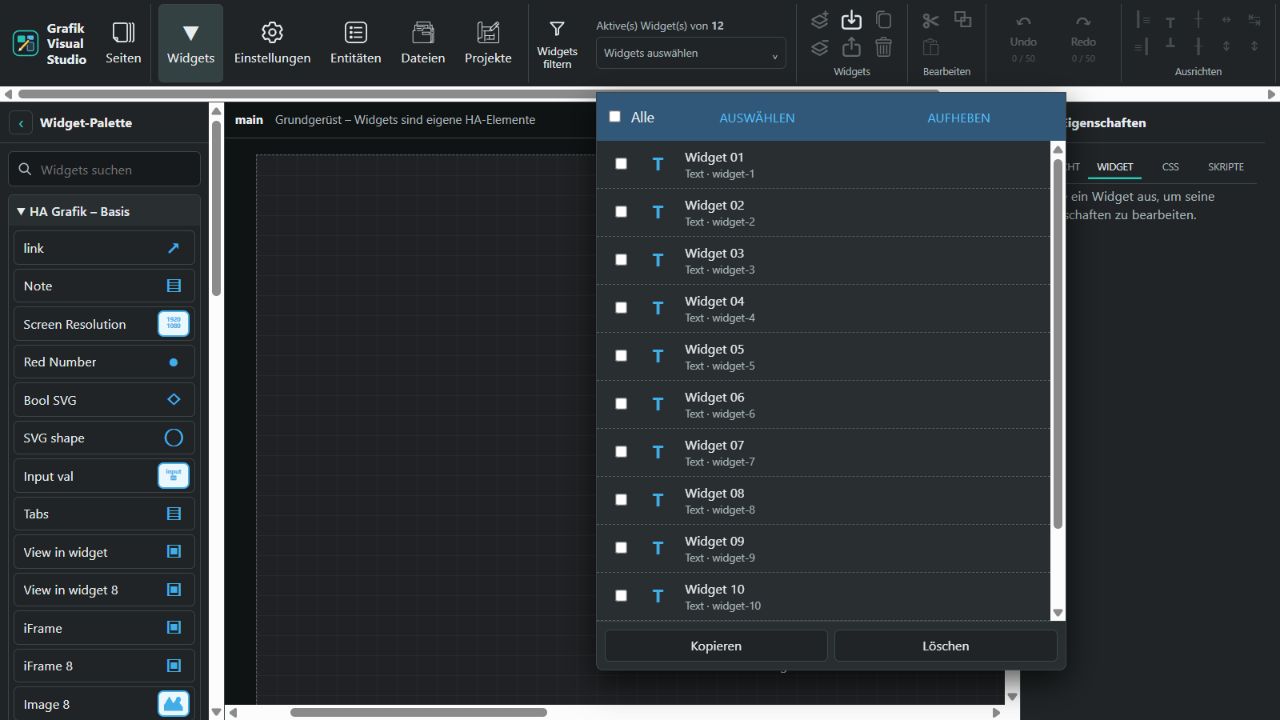Click the Löschen button
This screenshot has width=1280, height=720.
pyautogui.click(x=946, y=646)
